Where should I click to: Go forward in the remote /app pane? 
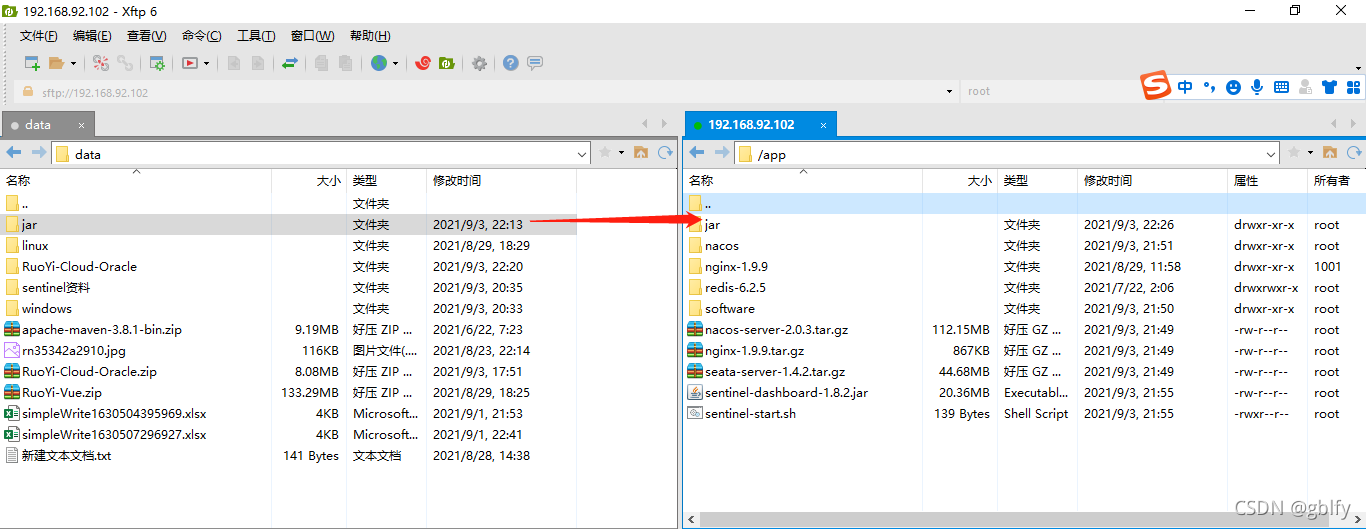[x=721, y=153]
